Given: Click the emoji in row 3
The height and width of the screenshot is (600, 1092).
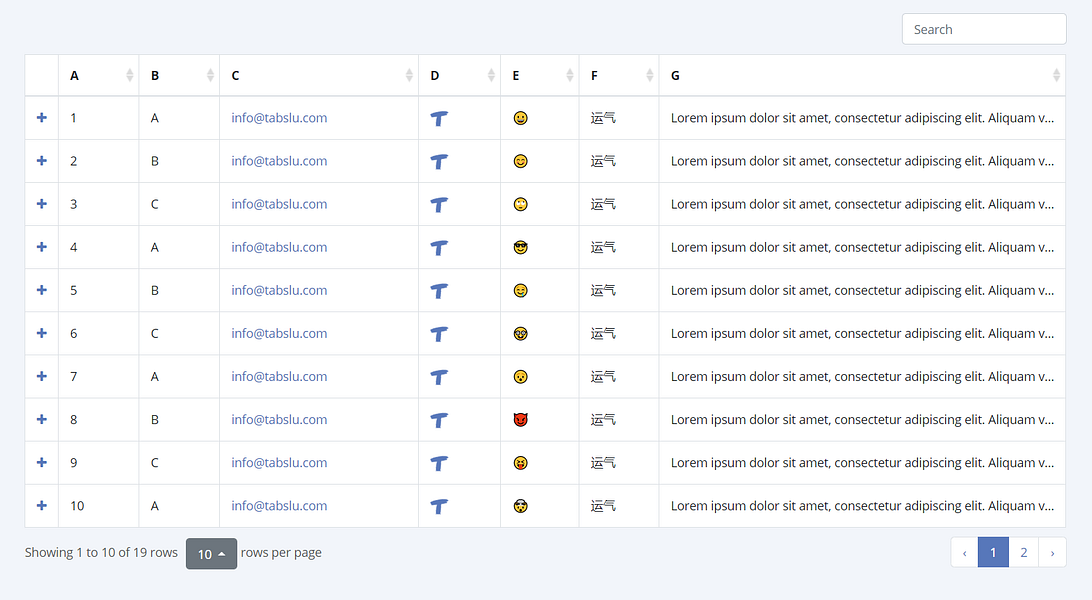Looking at the screenshot, I should tap(520, 205).
